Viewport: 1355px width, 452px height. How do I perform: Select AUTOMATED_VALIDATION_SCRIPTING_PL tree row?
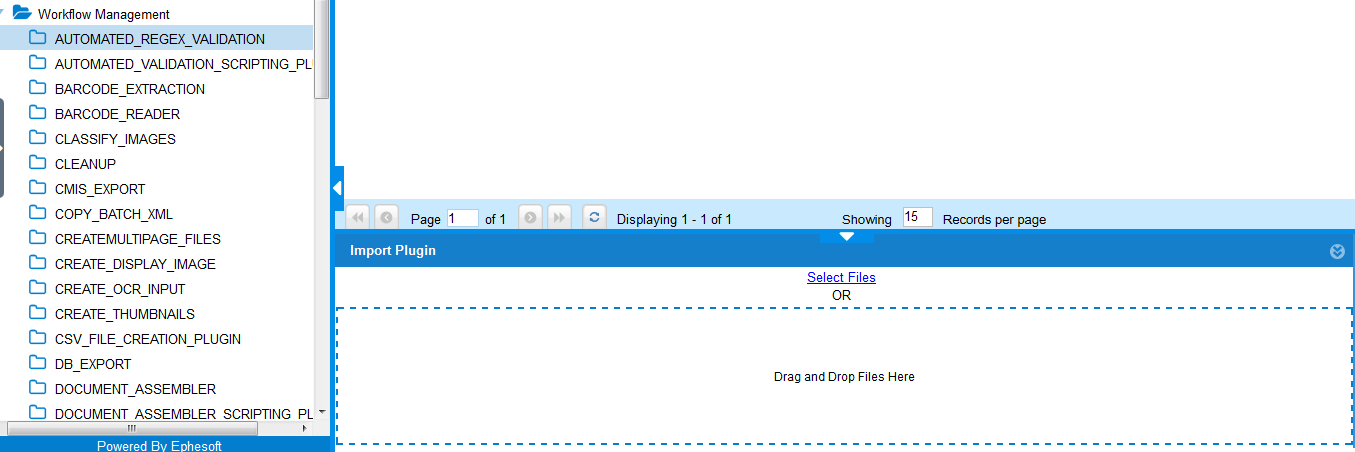click(x=157, y=64)
